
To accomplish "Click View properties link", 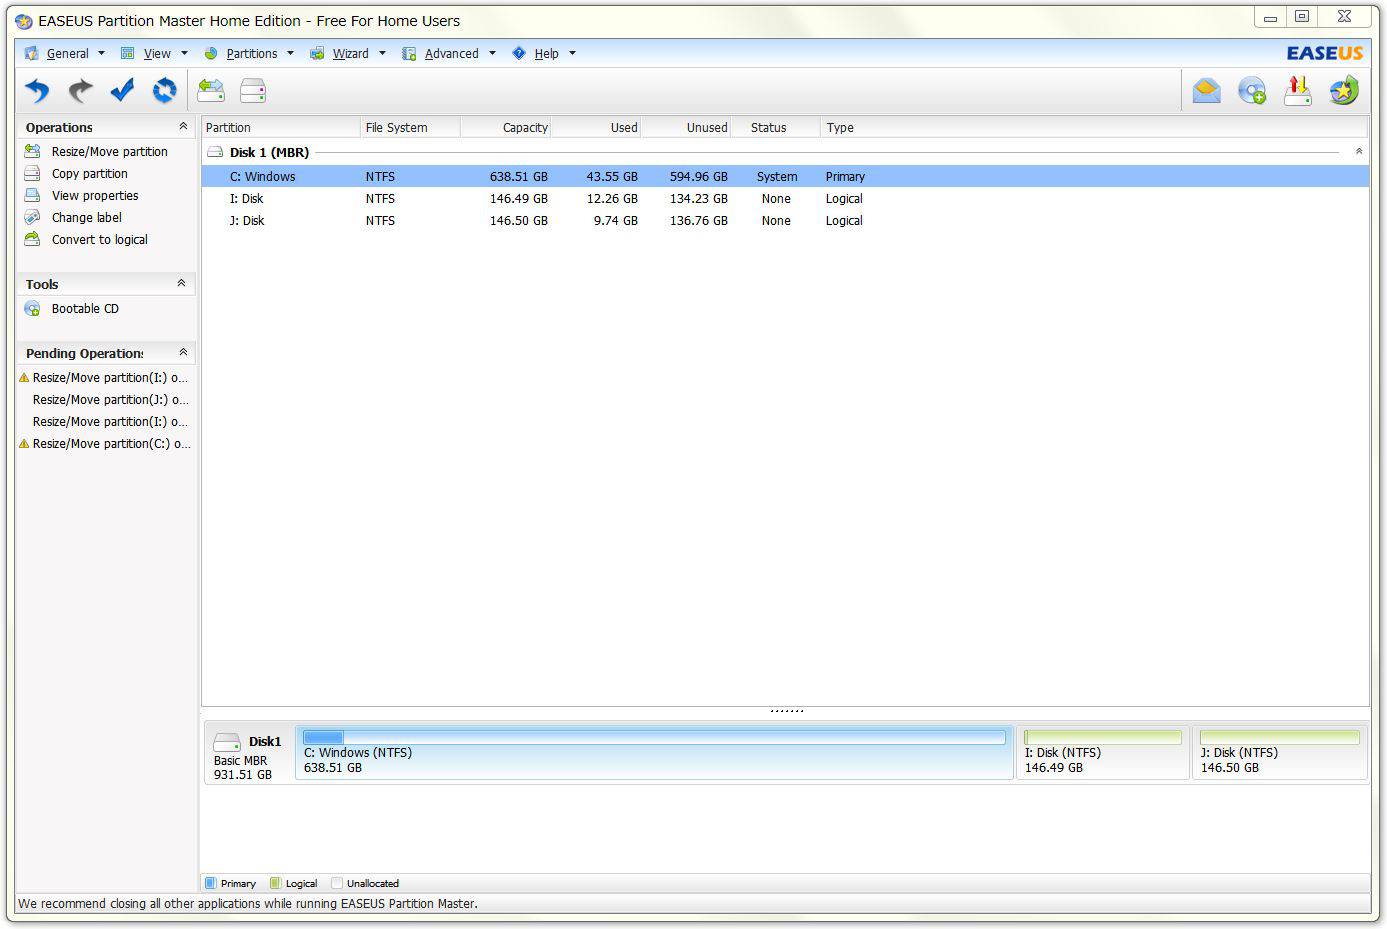I will click(95, 195).
